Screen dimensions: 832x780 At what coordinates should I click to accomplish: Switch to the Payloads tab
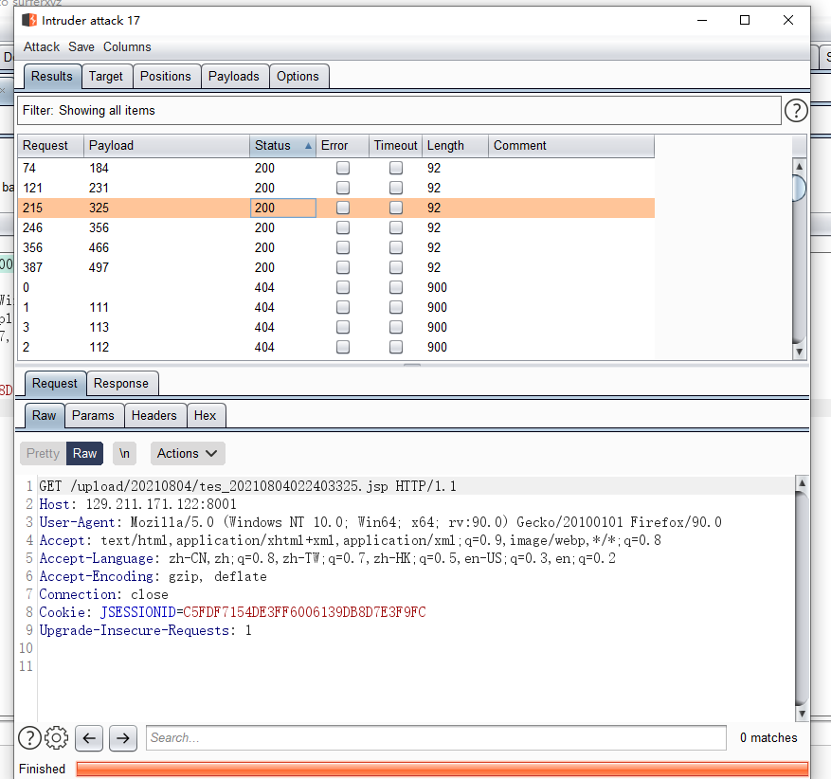[233, 76]
